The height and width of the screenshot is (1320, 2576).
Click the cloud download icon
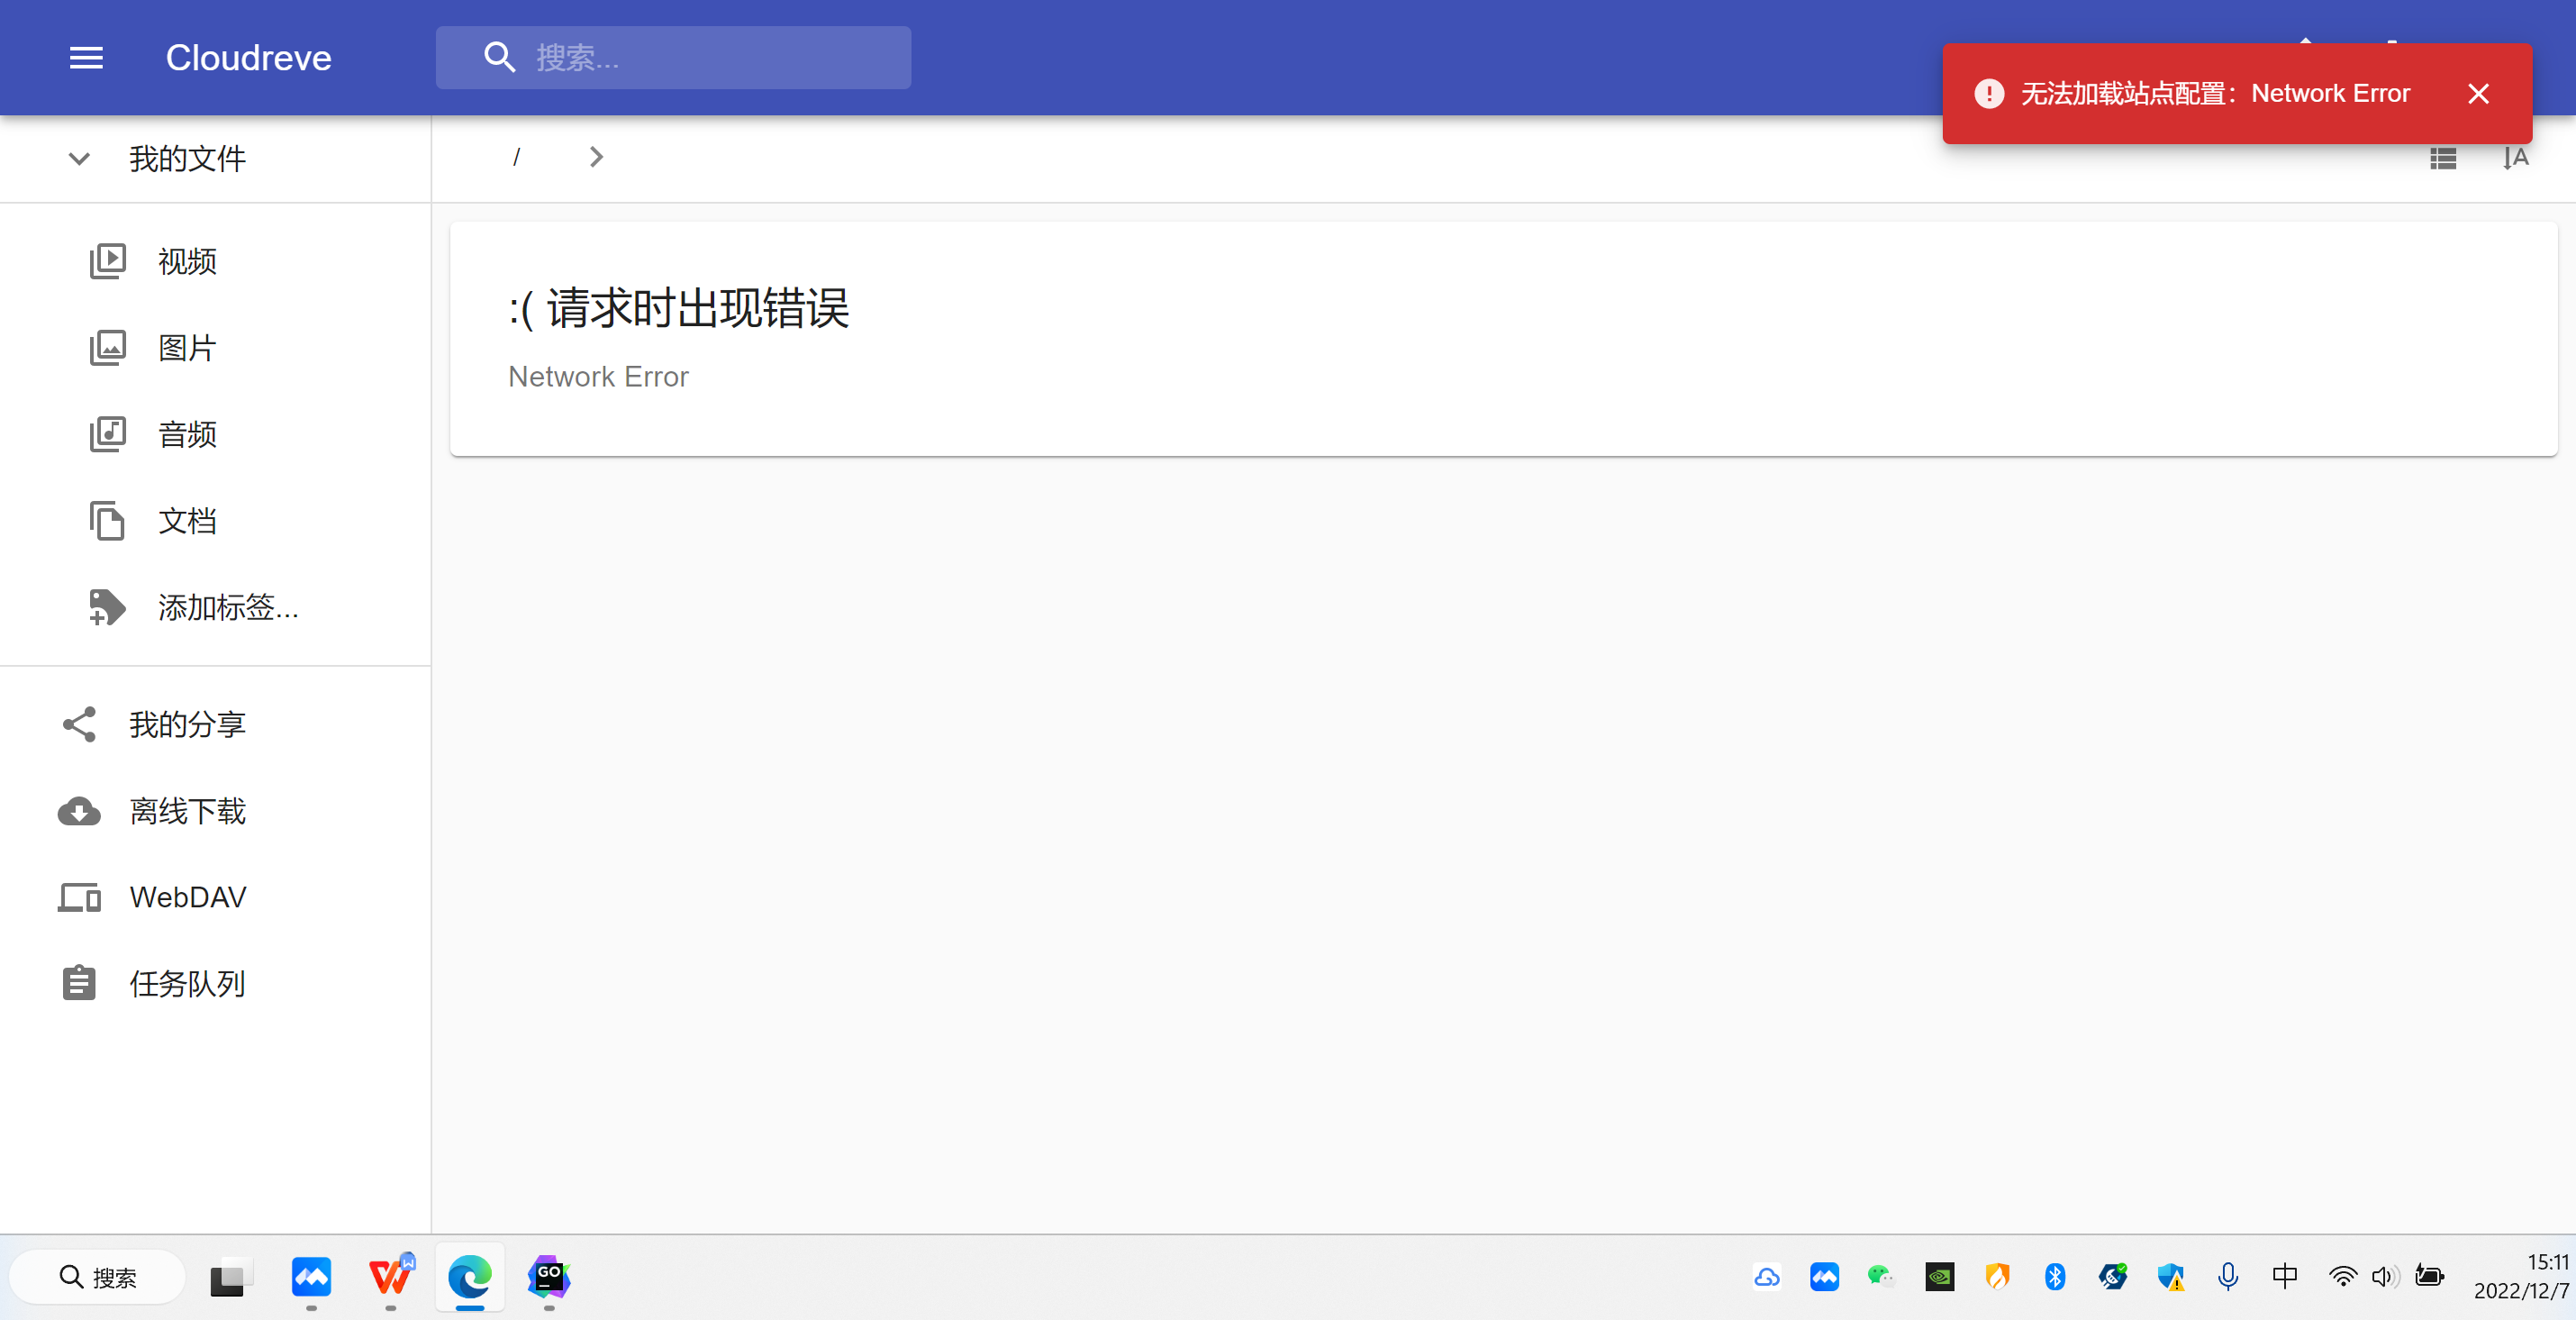[79, 811]
